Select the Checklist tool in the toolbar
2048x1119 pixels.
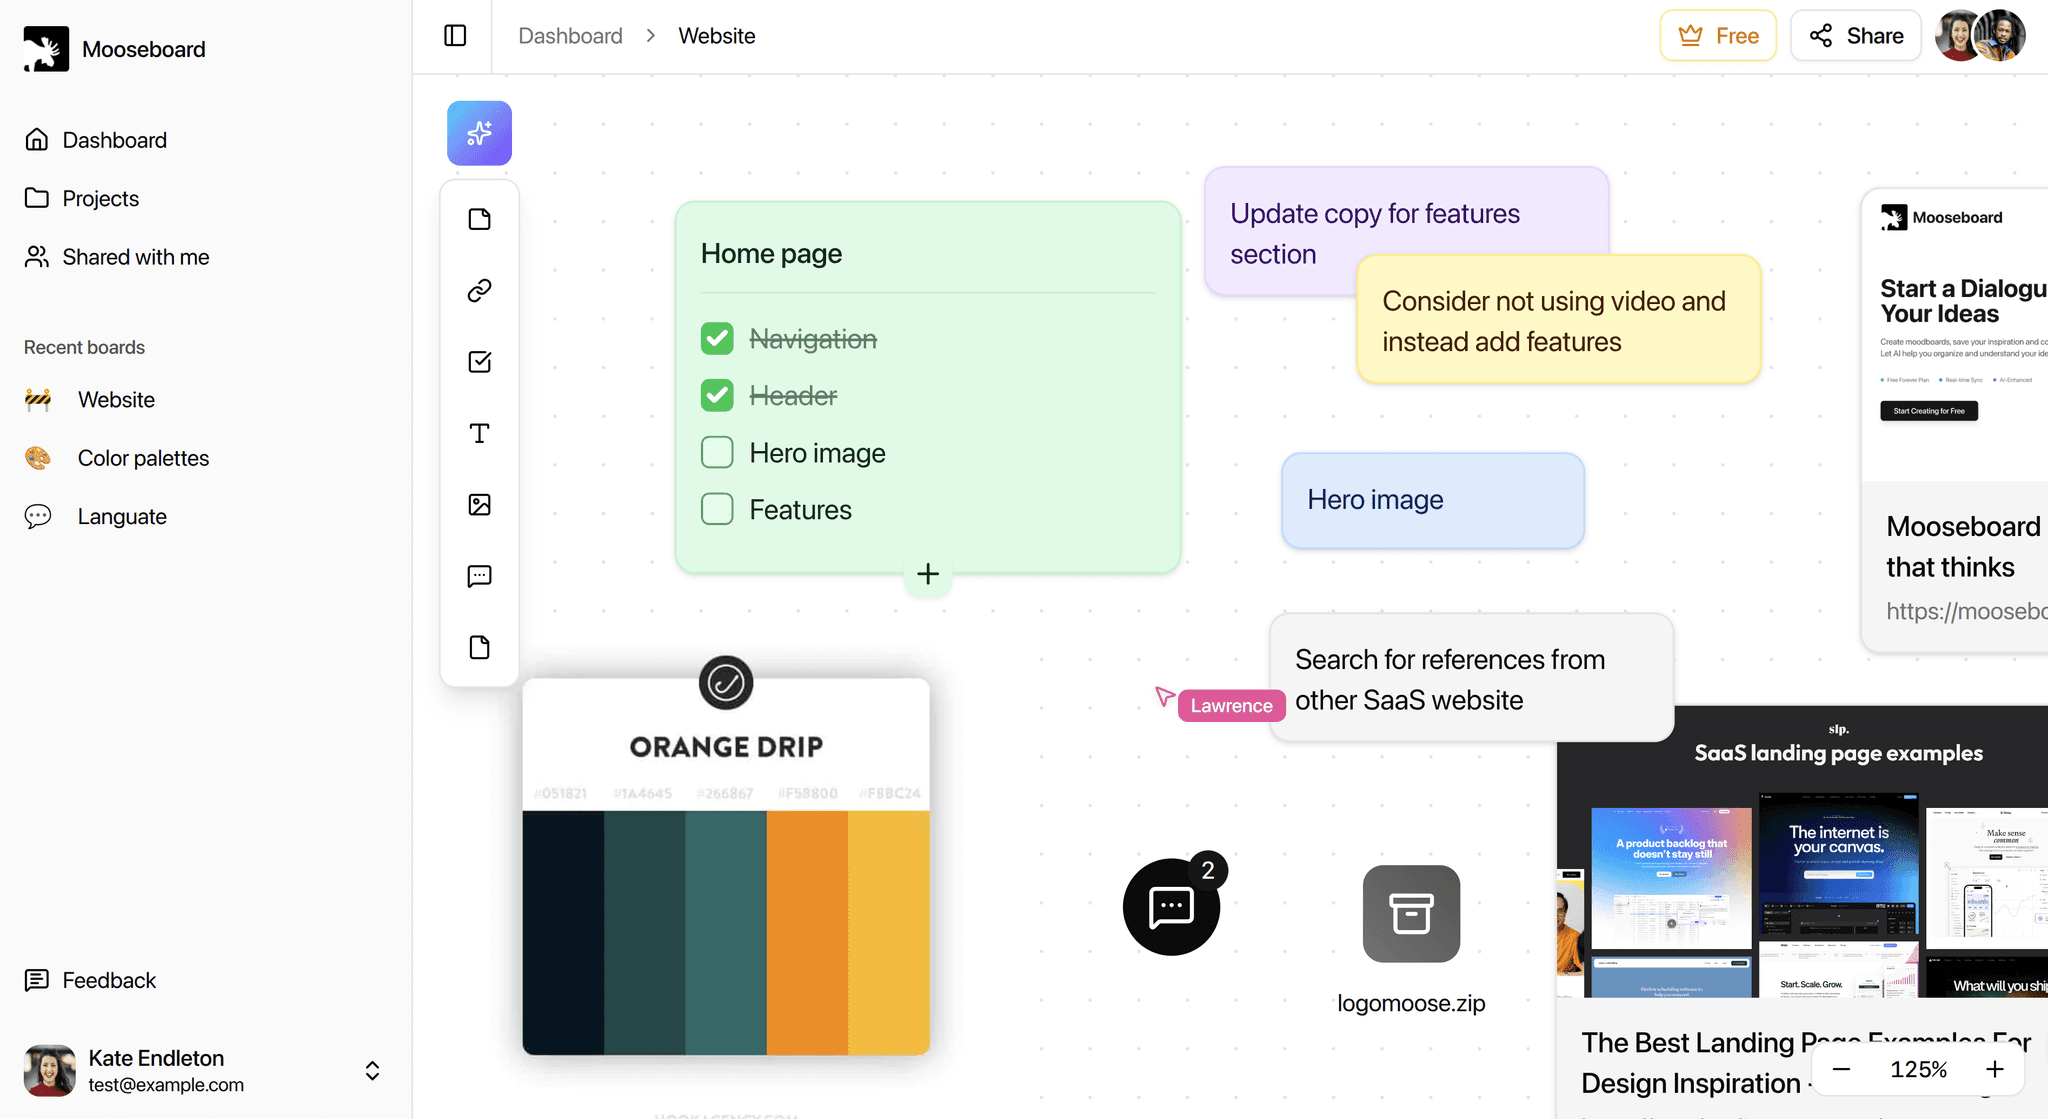[479, 362]
